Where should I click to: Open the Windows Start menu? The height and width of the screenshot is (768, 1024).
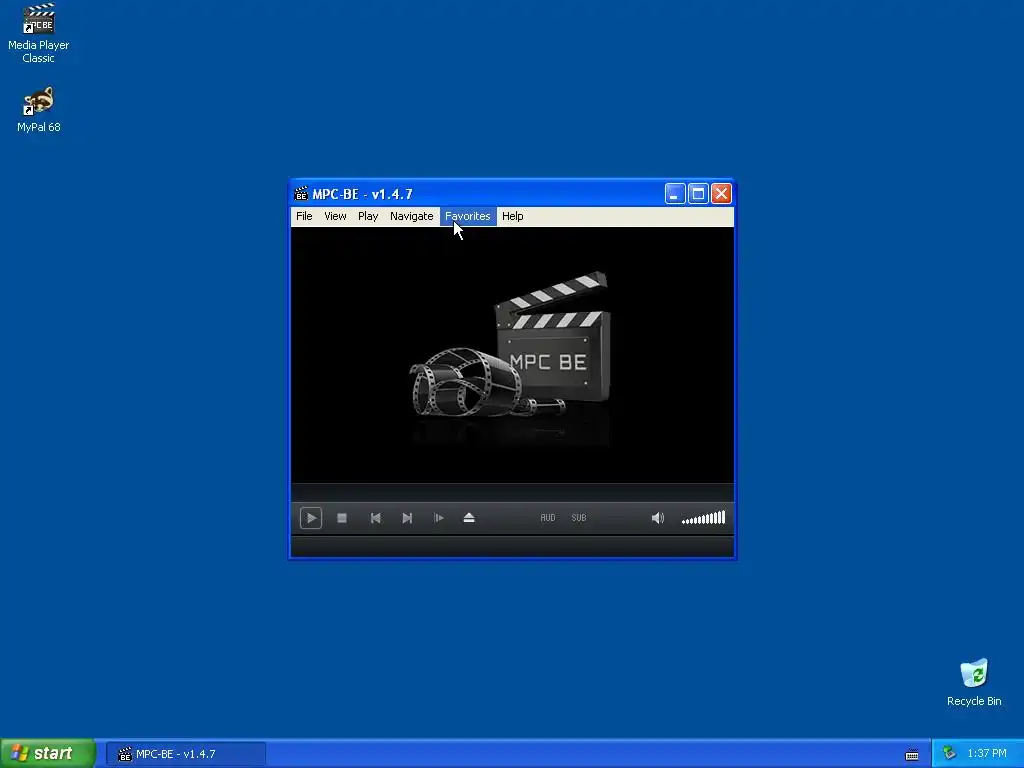point(48,754)
